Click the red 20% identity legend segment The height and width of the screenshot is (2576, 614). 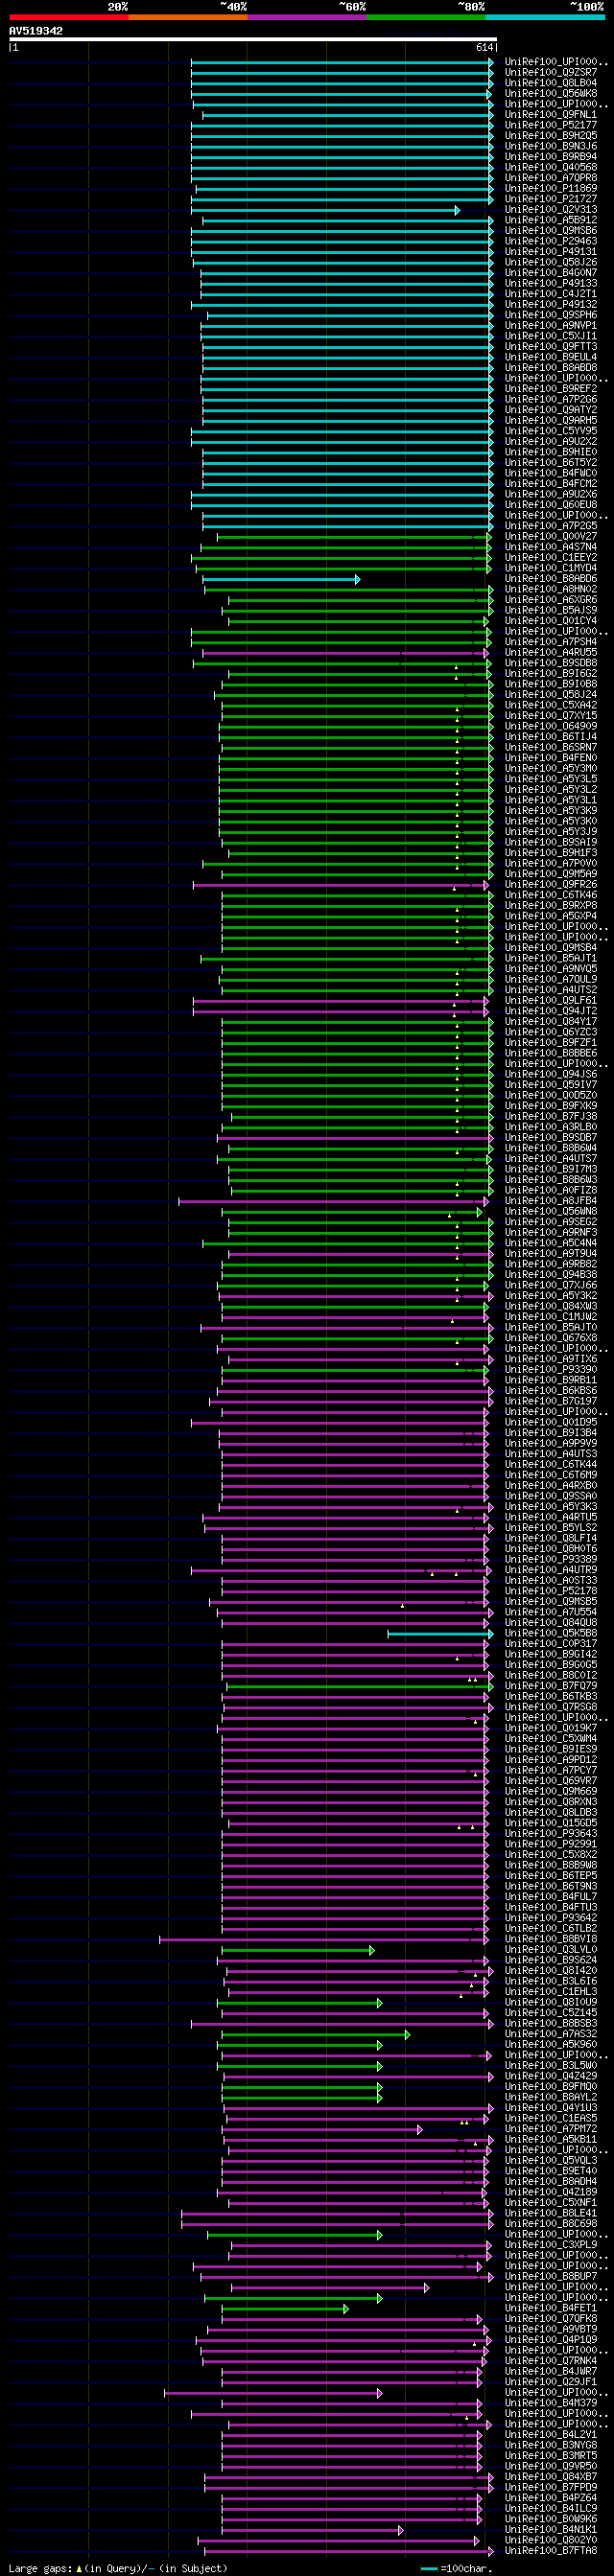[69, 17]
